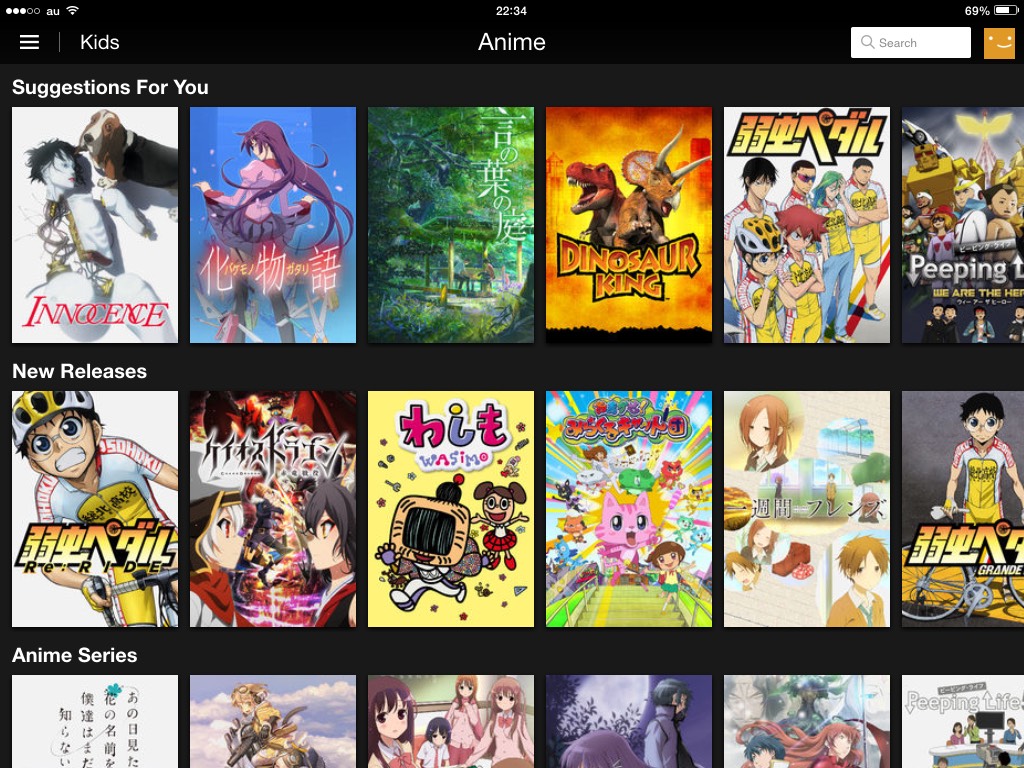The image size is (1024, 768).
Task: Open the Peeping Life poster in Anime Series
Action: coord(963,722)
